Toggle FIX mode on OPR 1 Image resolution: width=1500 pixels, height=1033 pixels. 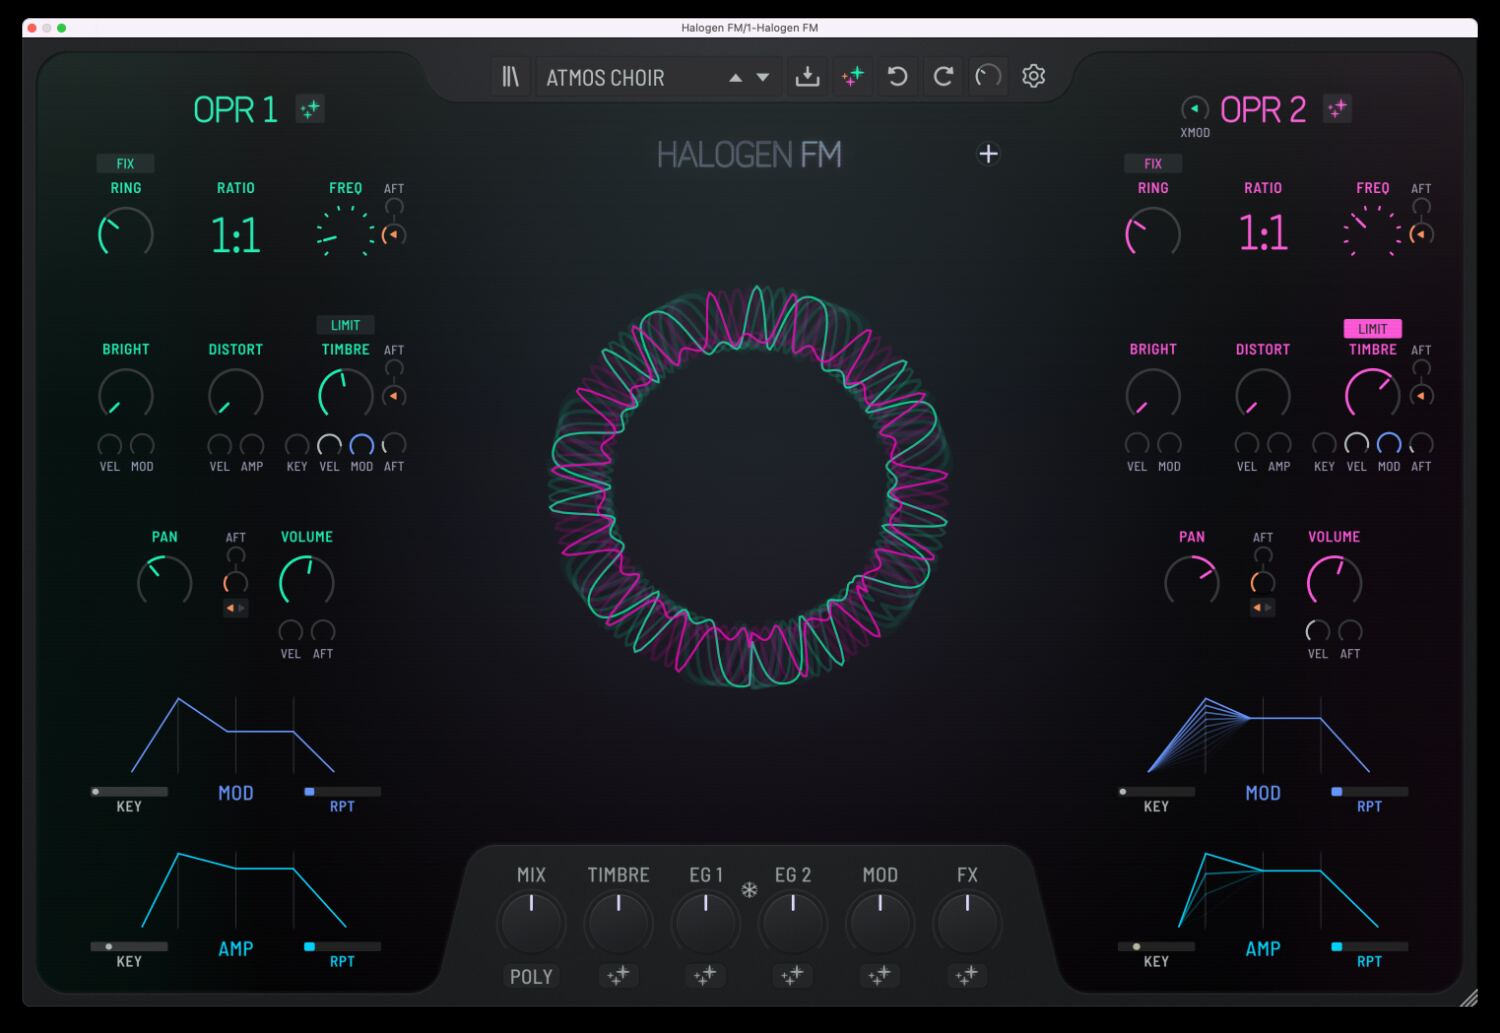click(x=124, y=163)
